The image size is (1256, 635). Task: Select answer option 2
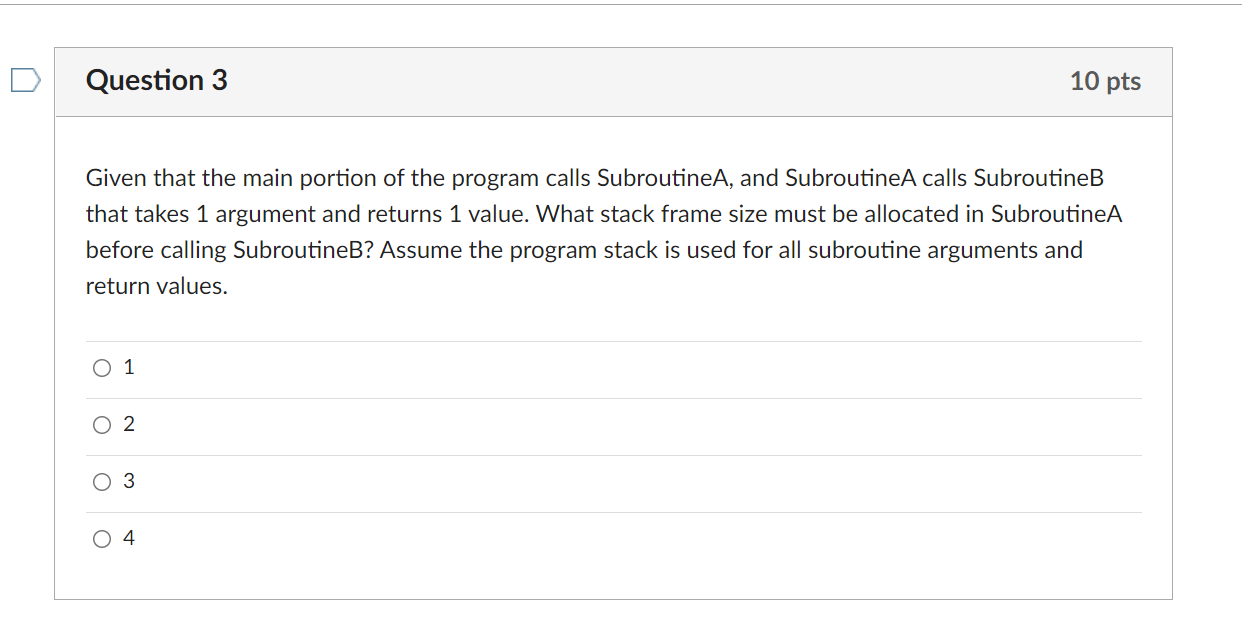click(101, 424)
